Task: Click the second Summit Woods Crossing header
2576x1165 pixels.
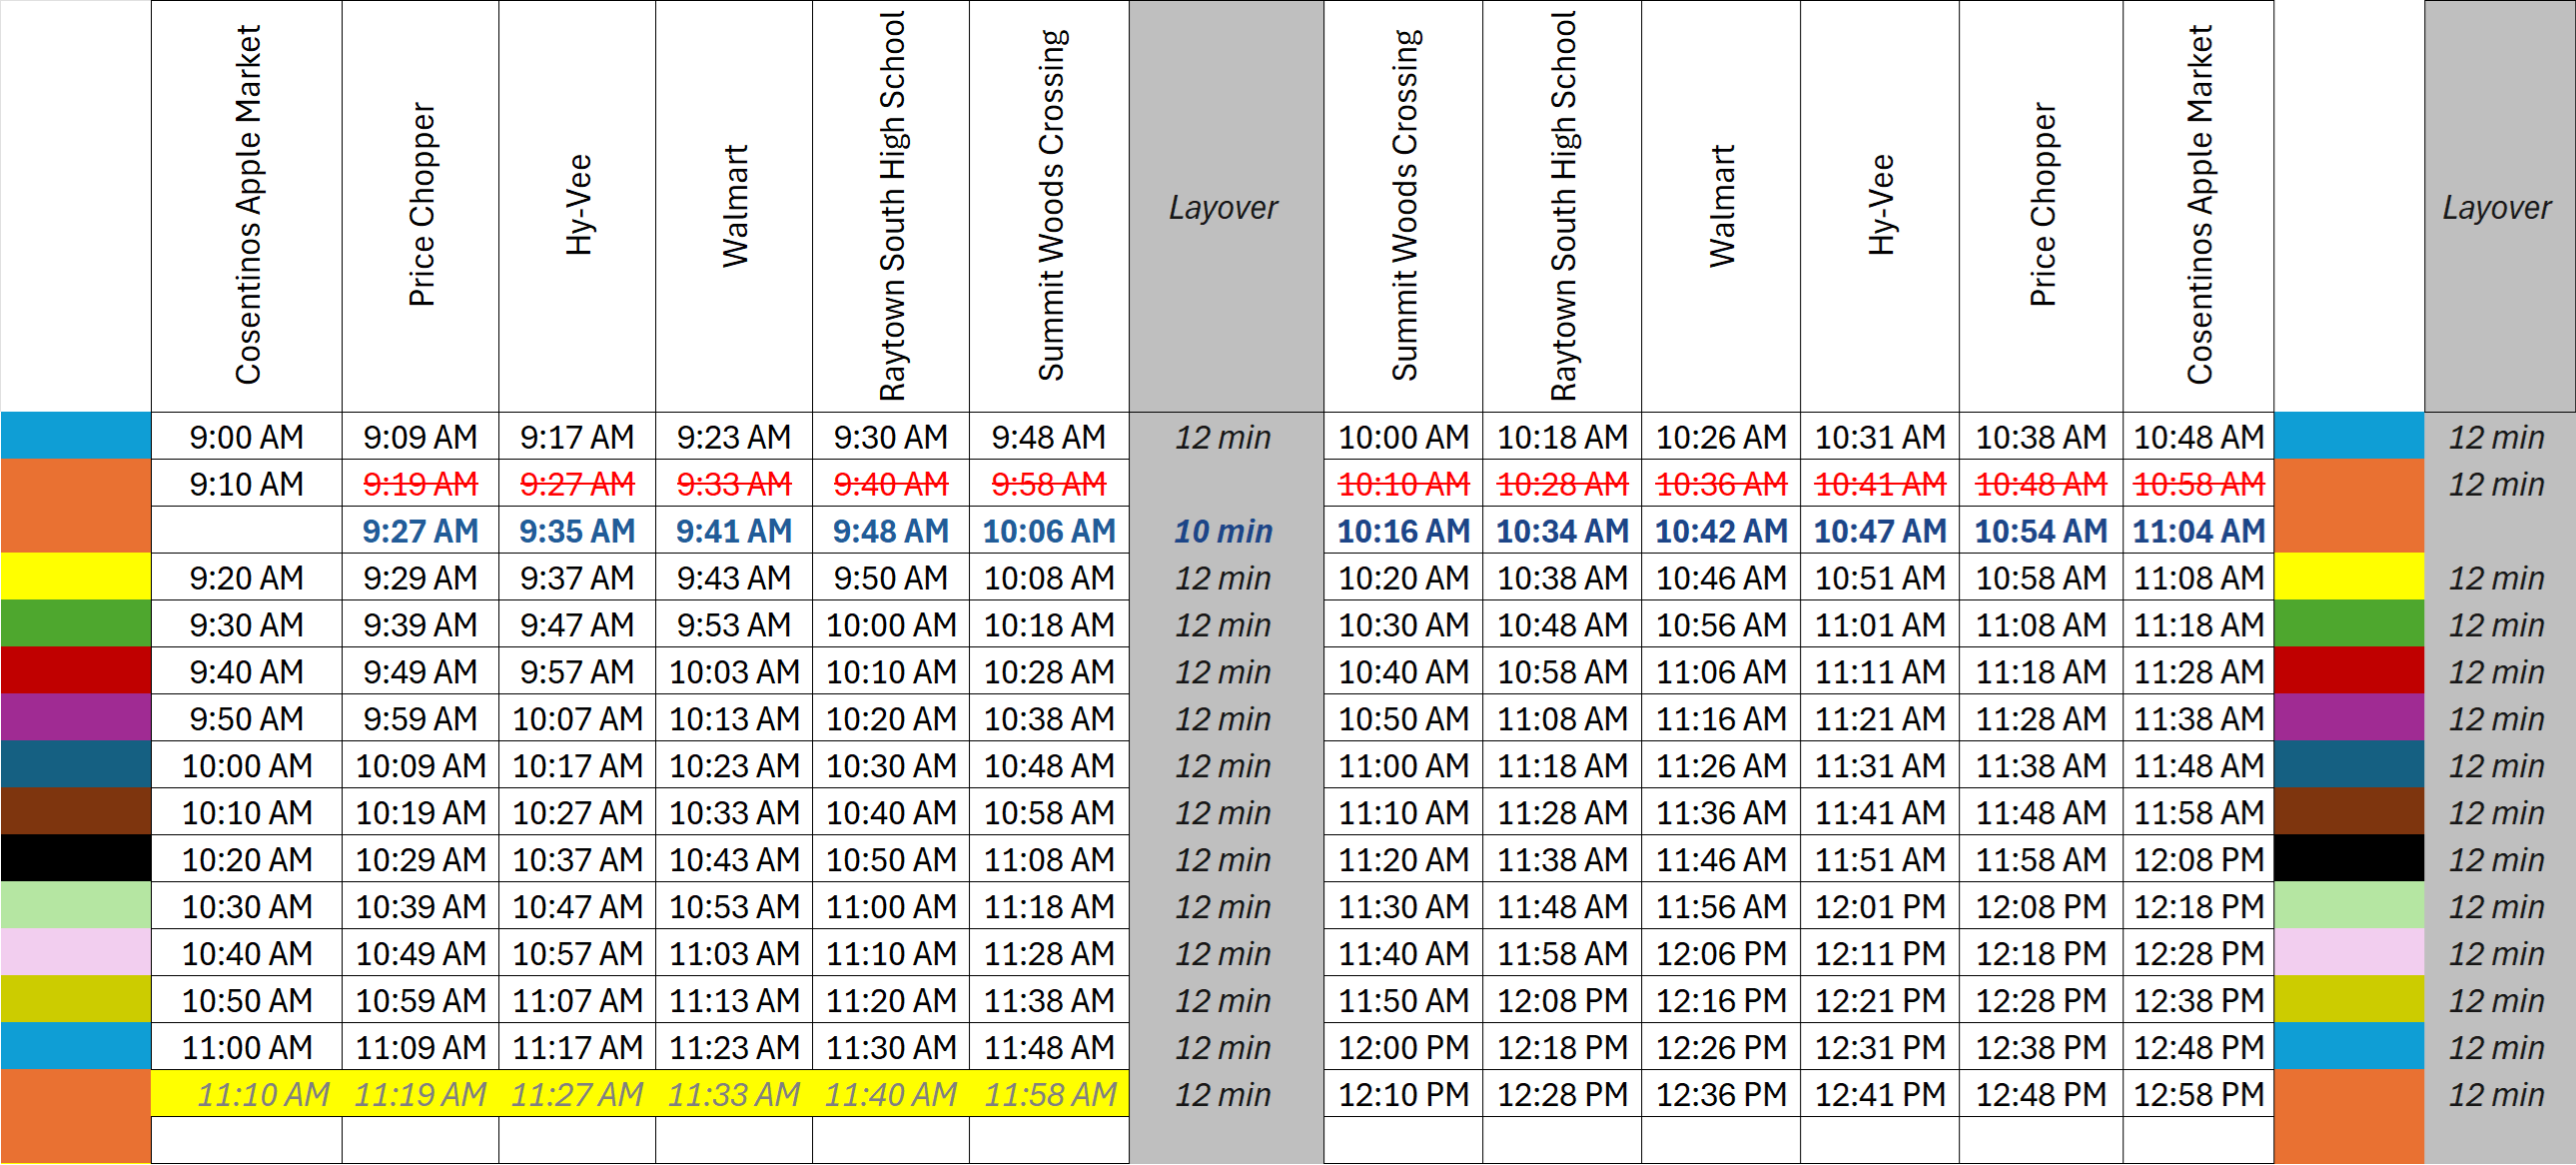Action: coord(1403,205)
